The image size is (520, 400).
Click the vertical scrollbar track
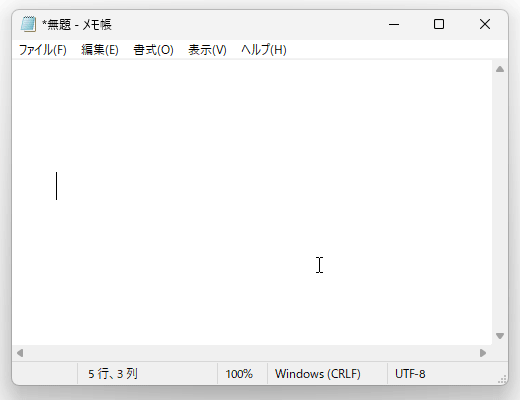click(500, 203)
